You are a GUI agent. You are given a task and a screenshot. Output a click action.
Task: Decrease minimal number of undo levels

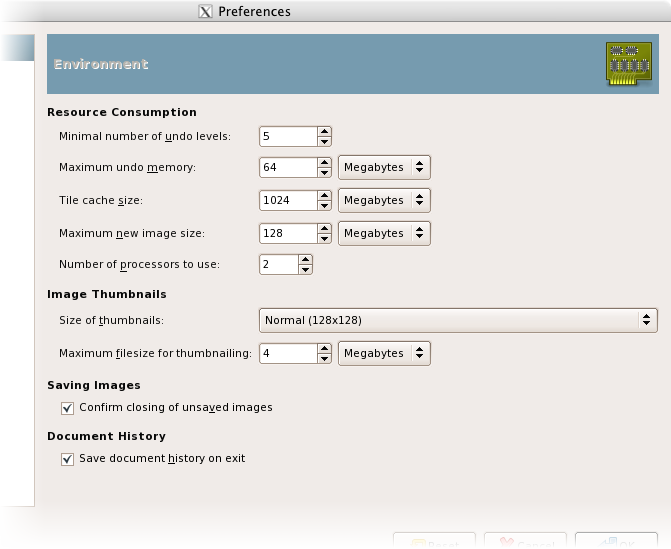click(x=324, y=141)
